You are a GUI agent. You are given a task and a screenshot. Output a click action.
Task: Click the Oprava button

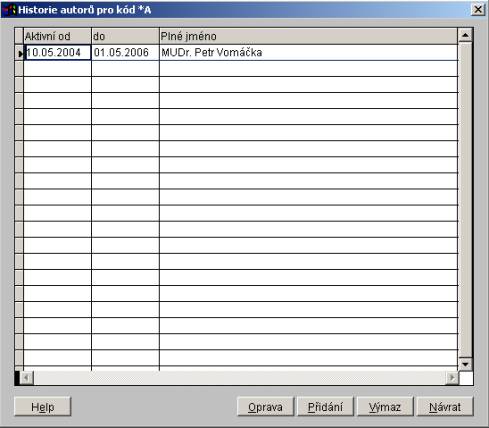265,407
